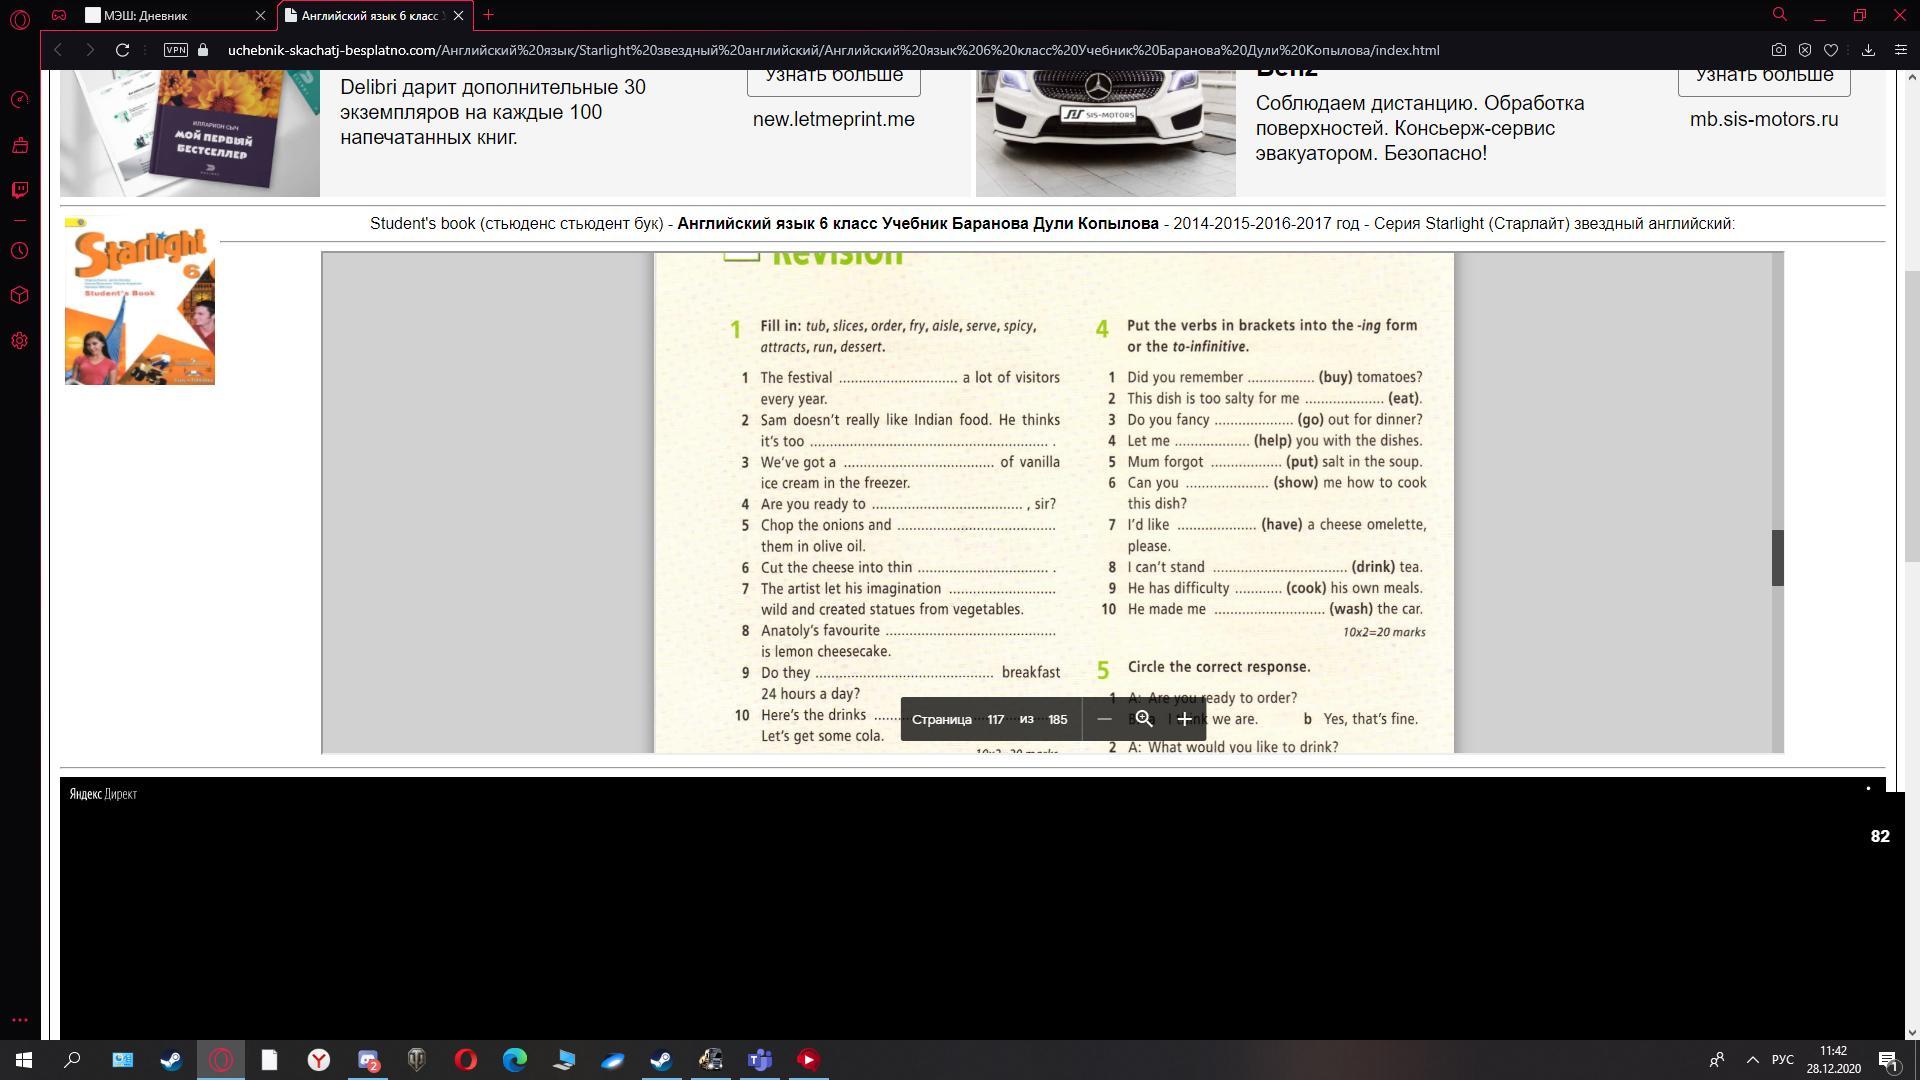Open Easy Setup sliders icon

click(x=1900, y=50)
